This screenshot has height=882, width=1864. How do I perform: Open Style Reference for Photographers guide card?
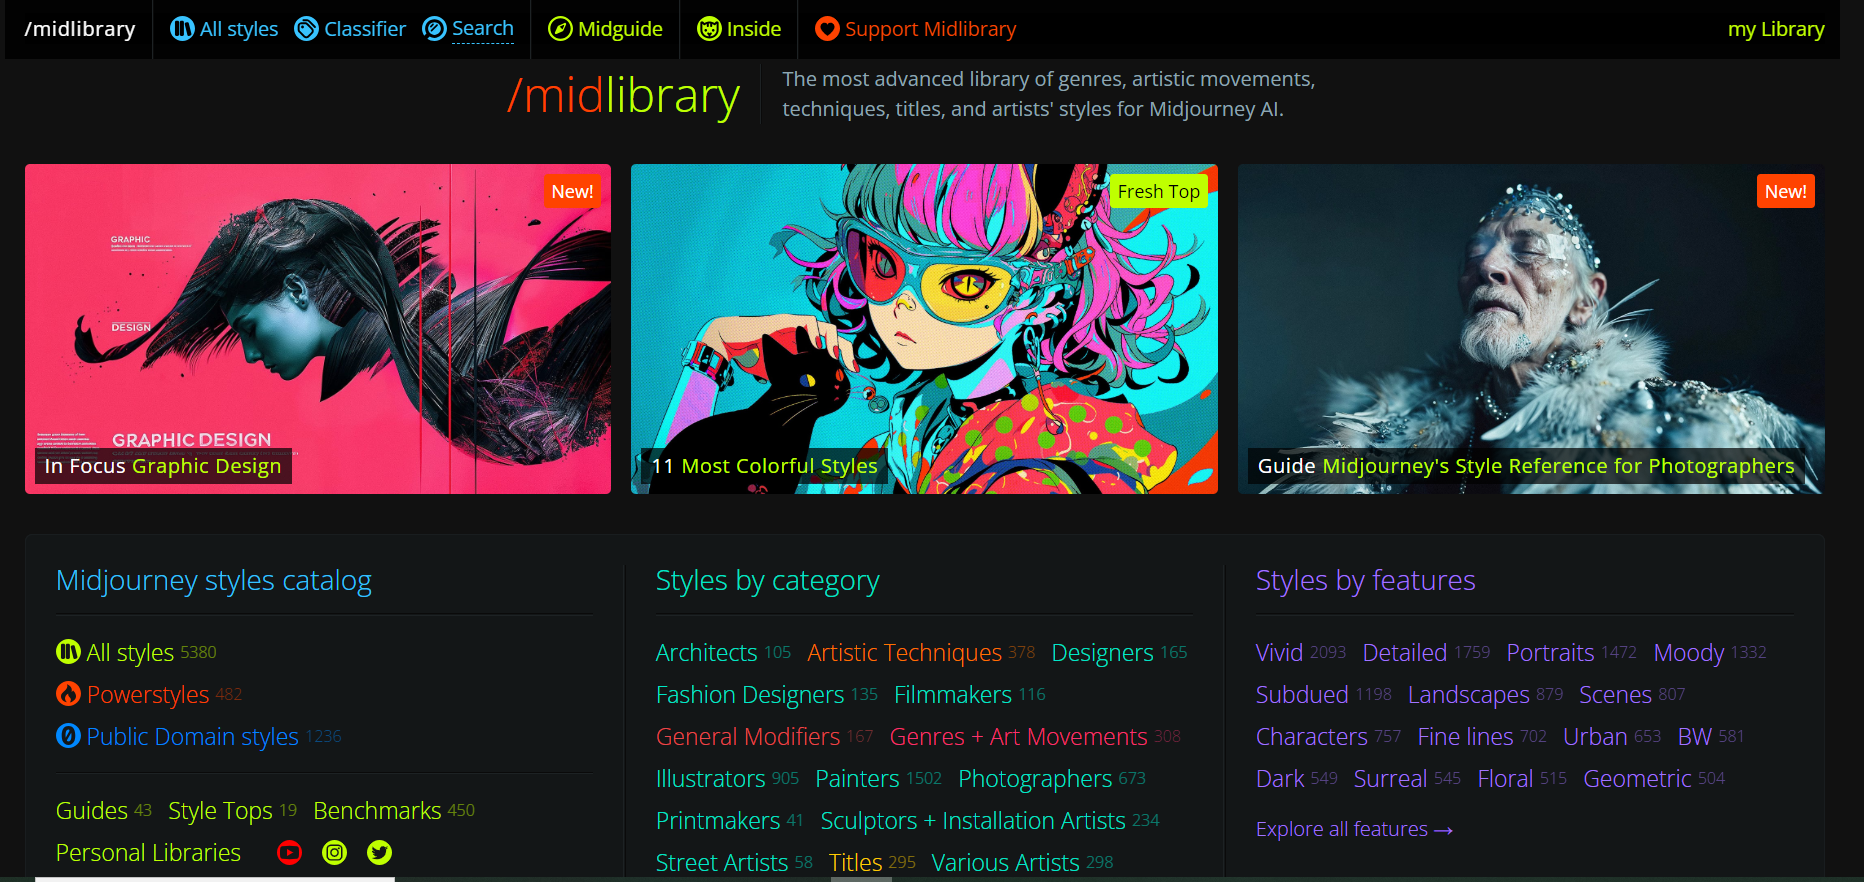[x=1531, y=329]
